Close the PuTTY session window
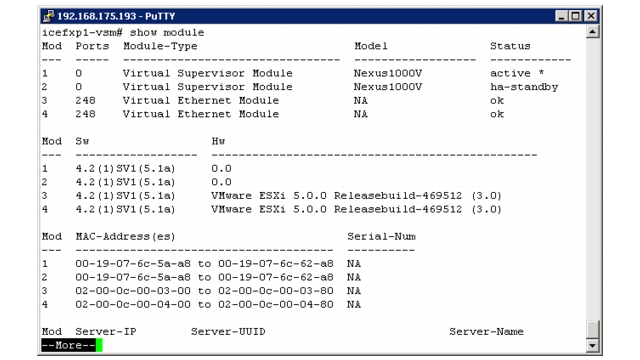 (591, 16)
